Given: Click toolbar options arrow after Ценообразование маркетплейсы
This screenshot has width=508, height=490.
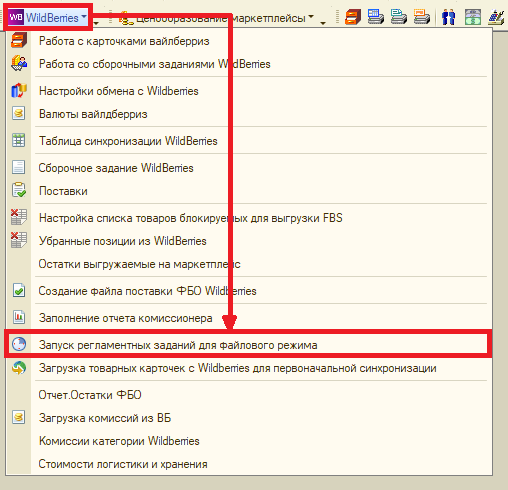Looking at the screenshot, I should [x=323, y=23].
